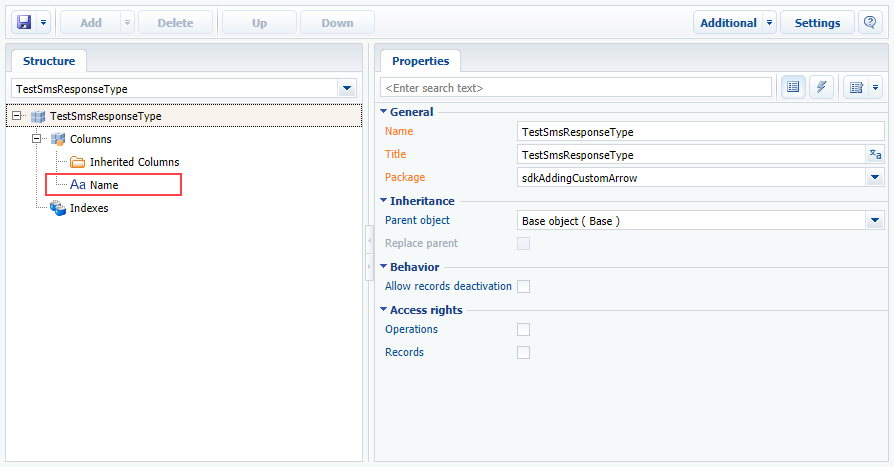
Task: Select the Properties tab
Action: (421, 61)
